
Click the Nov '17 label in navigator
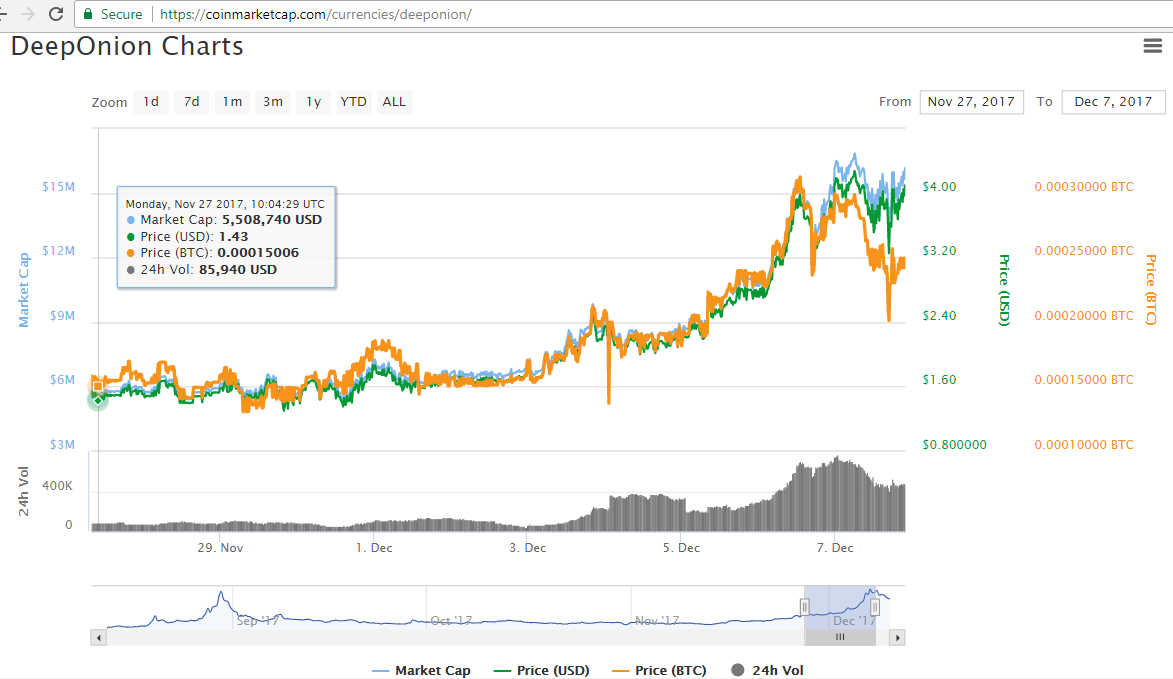657,621
